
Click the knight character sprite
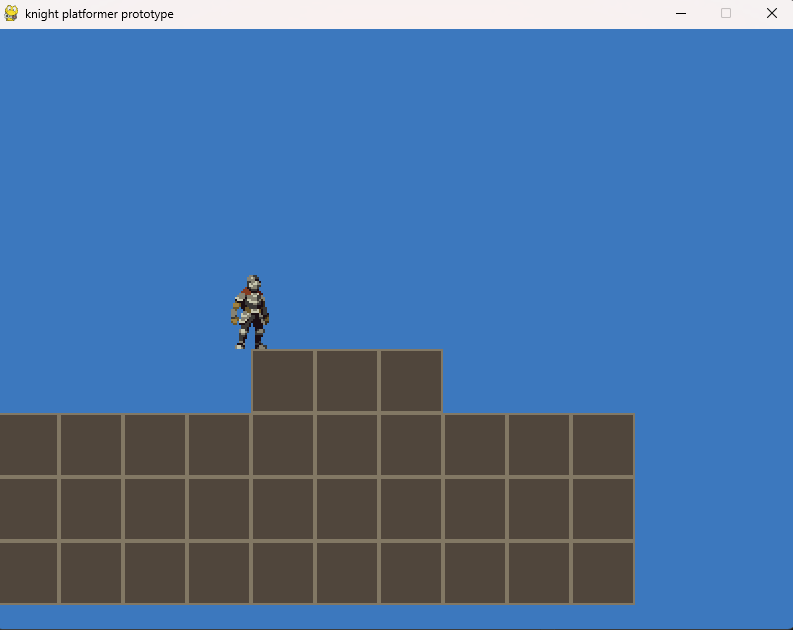tap(250, 312)
